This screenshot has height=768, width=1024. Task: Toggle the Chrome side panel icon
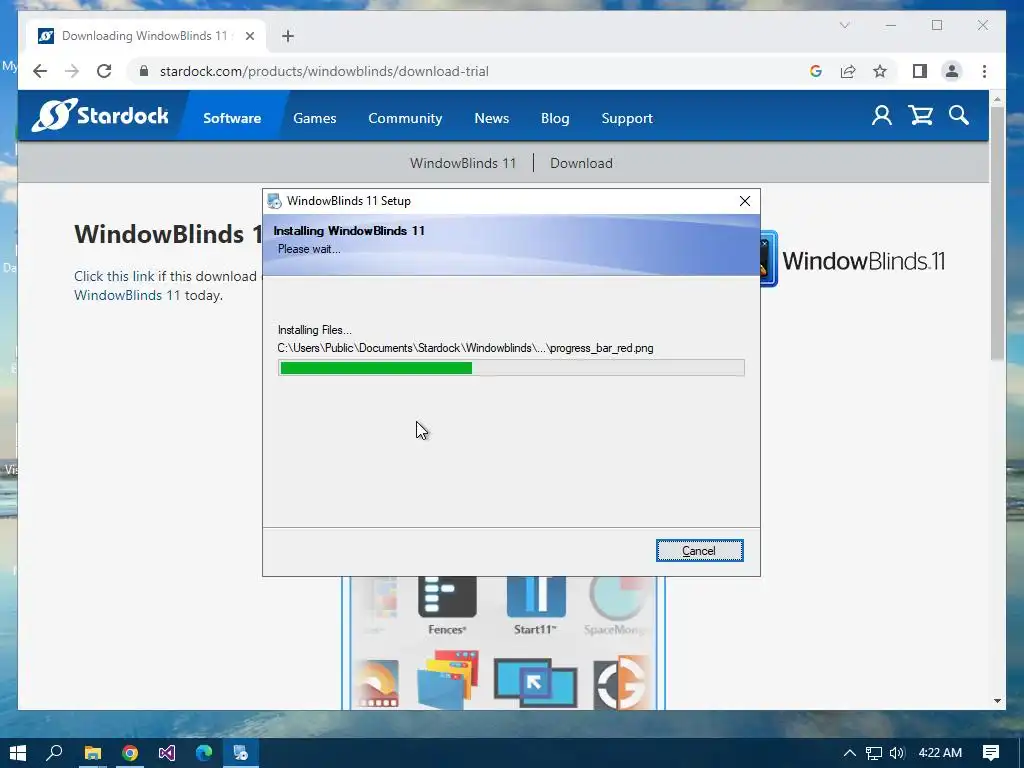pyautogui.click(x=920, y=71)
